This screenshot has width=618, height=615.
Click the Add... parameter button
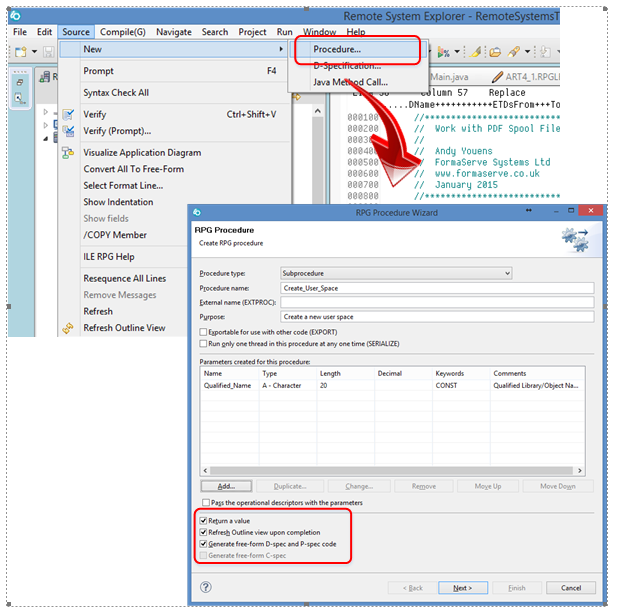[x=225, y=486]
